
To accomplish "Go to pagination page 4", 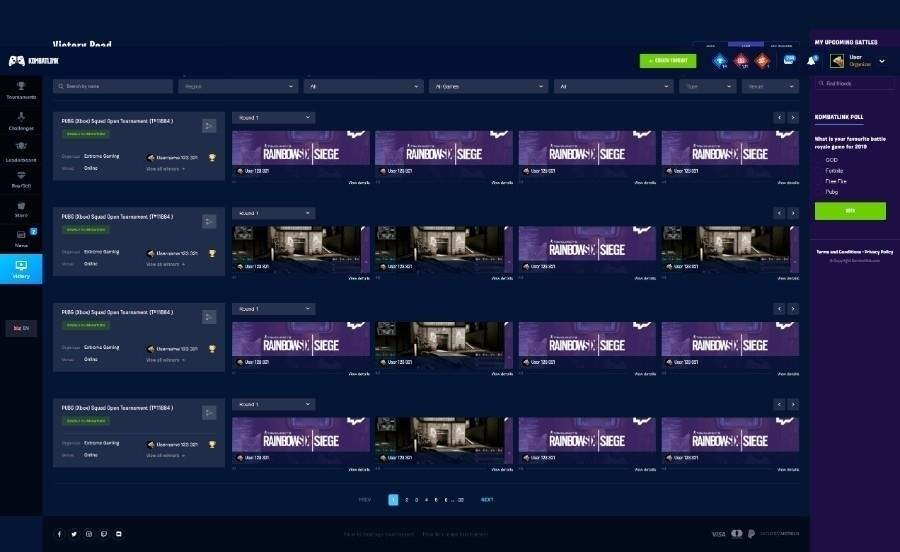I will click(426, 500).
